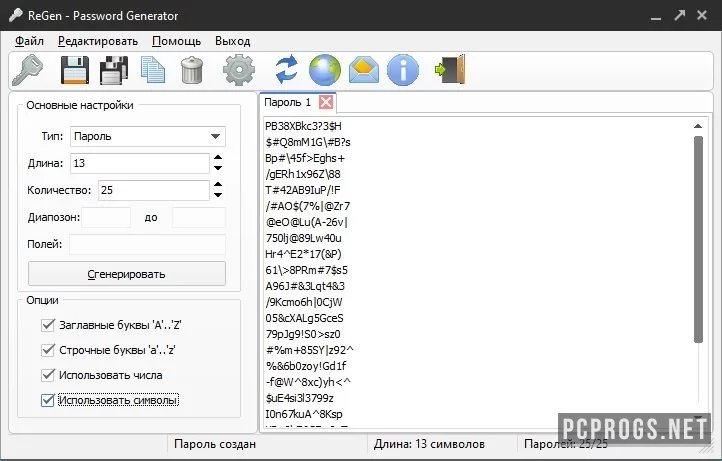Click the Сгенерировать button
Screen dimensions: 722x461
127,274
